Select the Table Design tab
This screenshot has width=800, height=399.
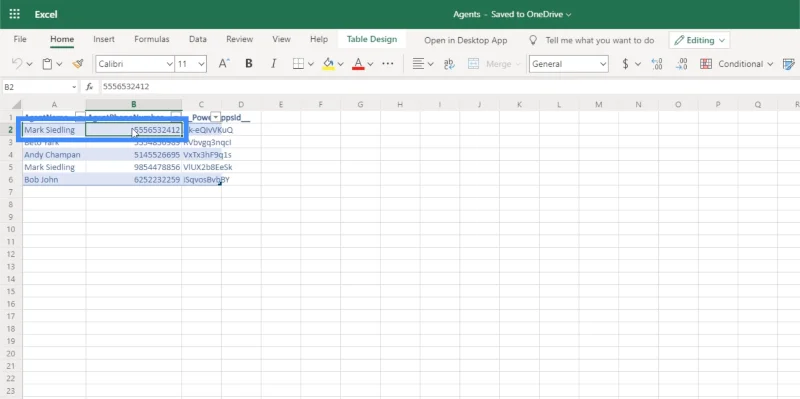pyautogui.click(x=372, y=39)
